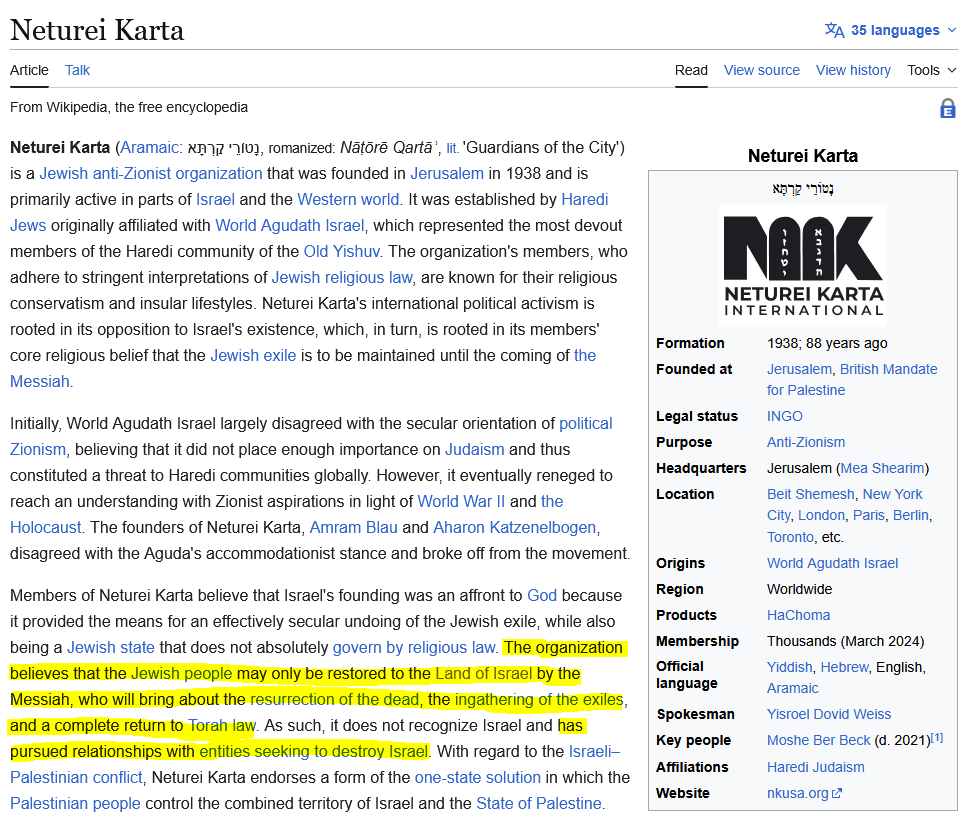This screenshot has height=823, width=974.
Task: Open the Jewish anti-Zionist organization link
Action: [151, 173]
